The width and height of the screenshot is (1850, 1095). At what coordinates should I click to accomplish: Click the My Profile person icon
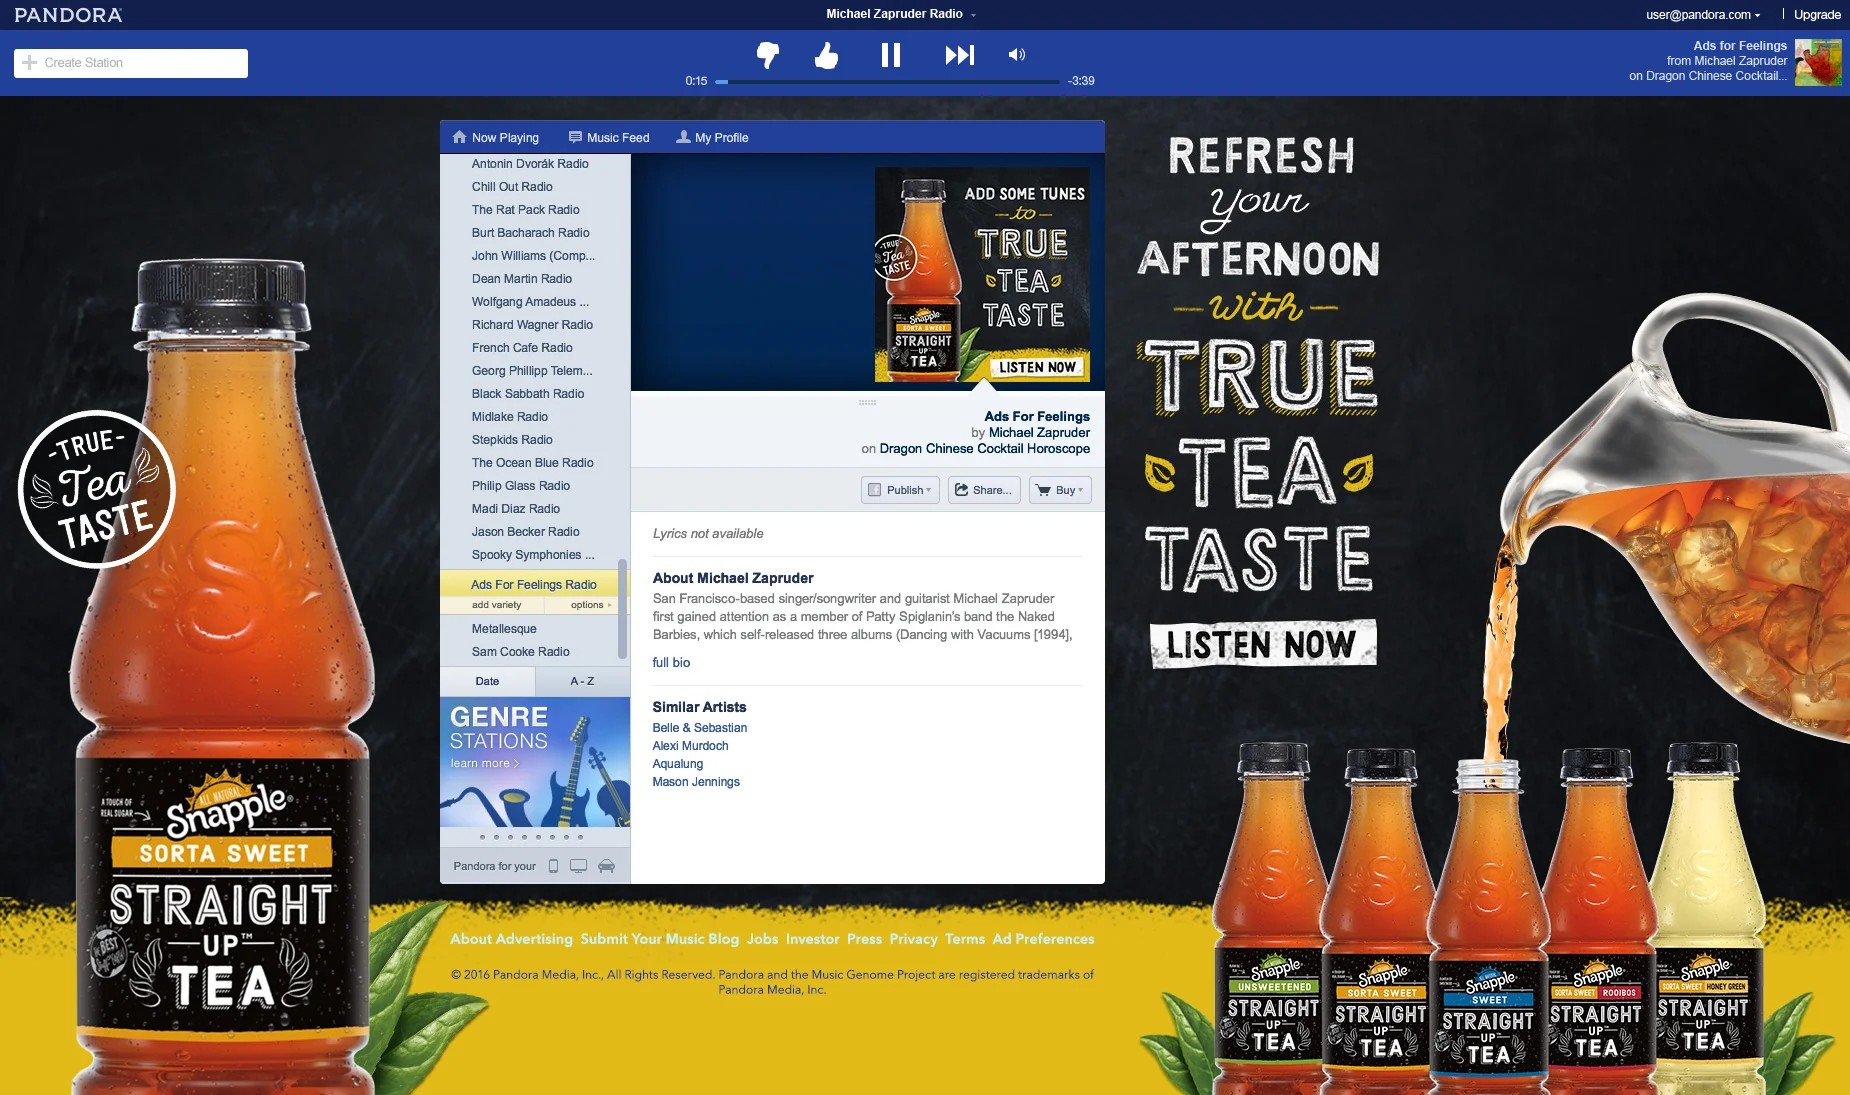click(683, 137)
